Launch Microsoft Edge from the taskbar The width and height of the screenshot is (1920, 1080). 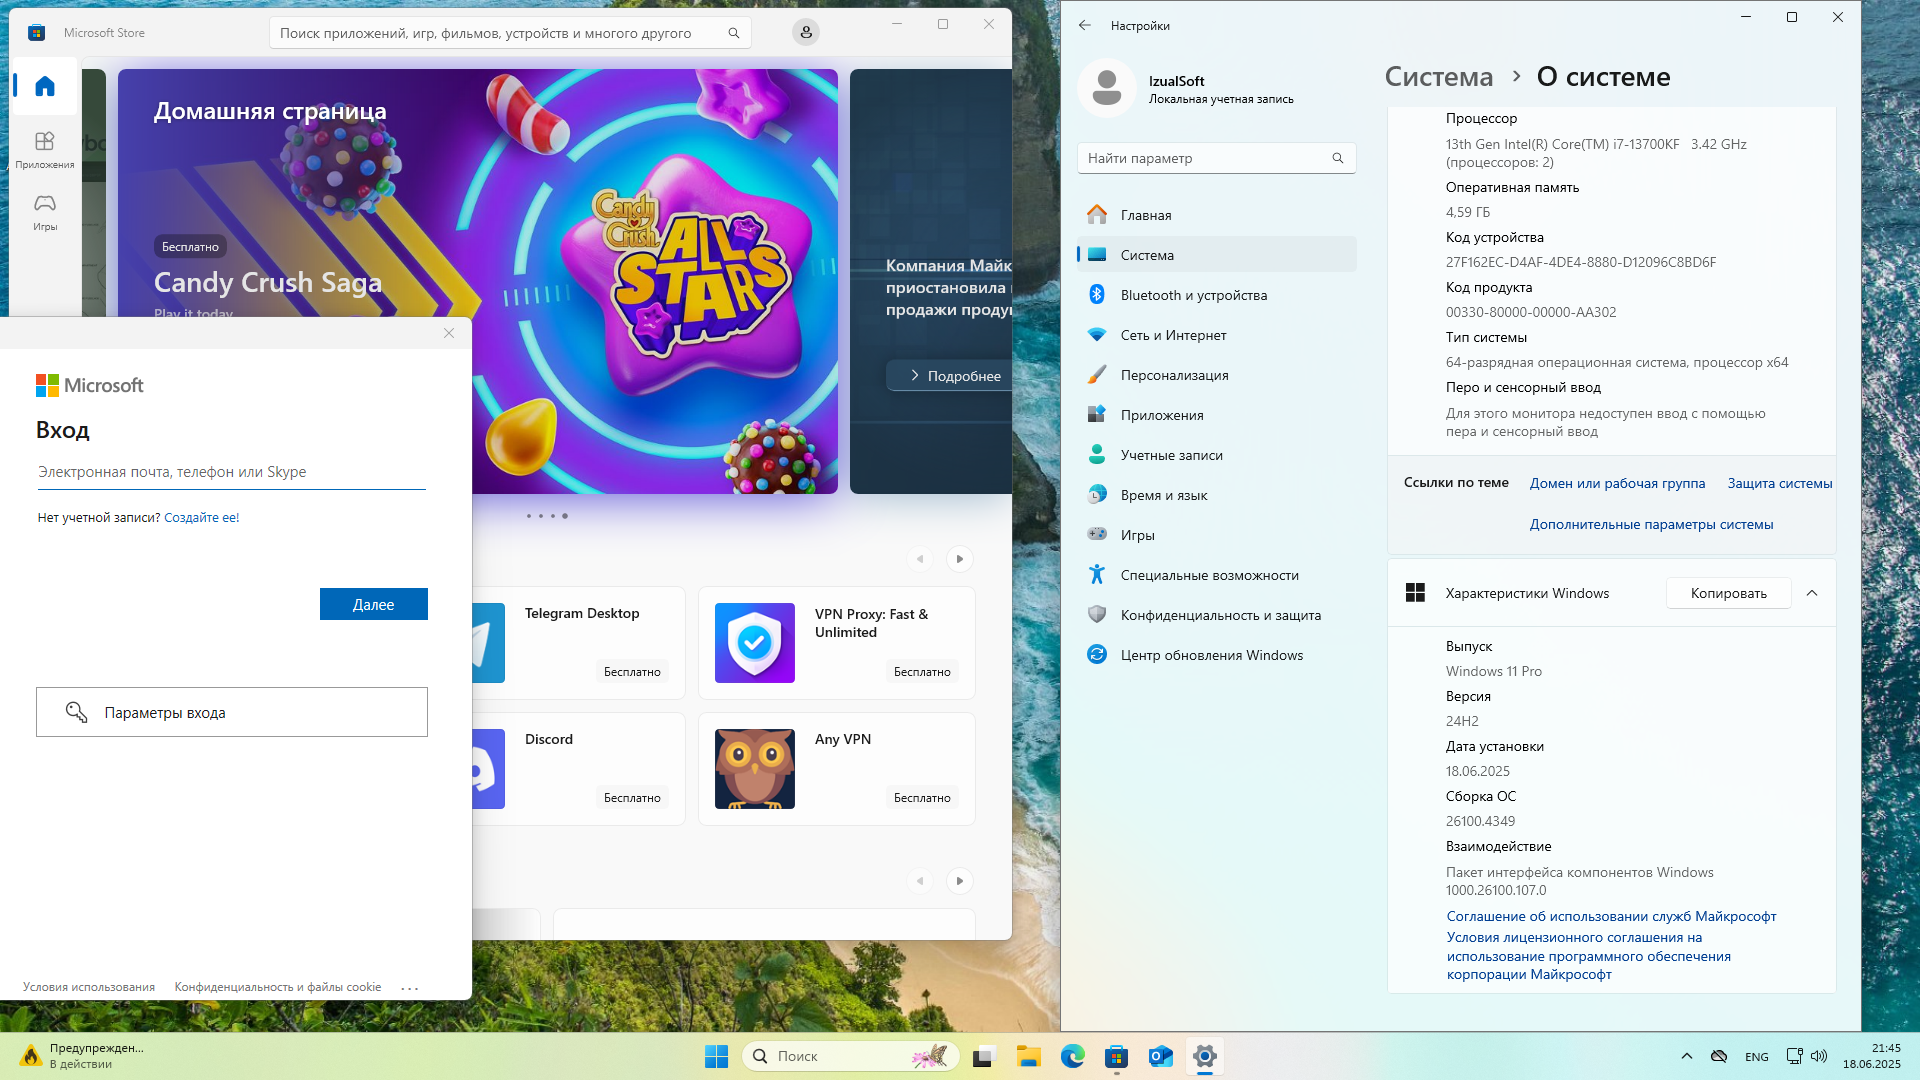pos(1072,1056)
